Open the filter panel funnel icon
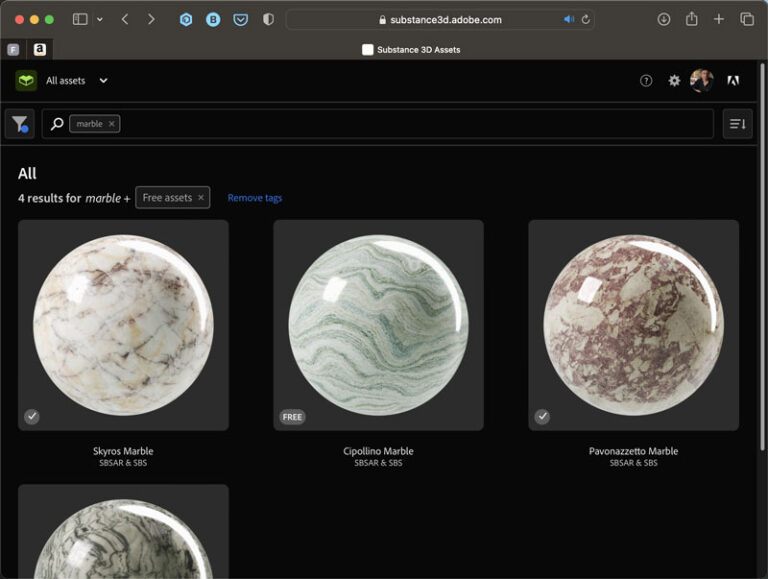The height and width of the screenshot is (579, 768). pos(19,124)
